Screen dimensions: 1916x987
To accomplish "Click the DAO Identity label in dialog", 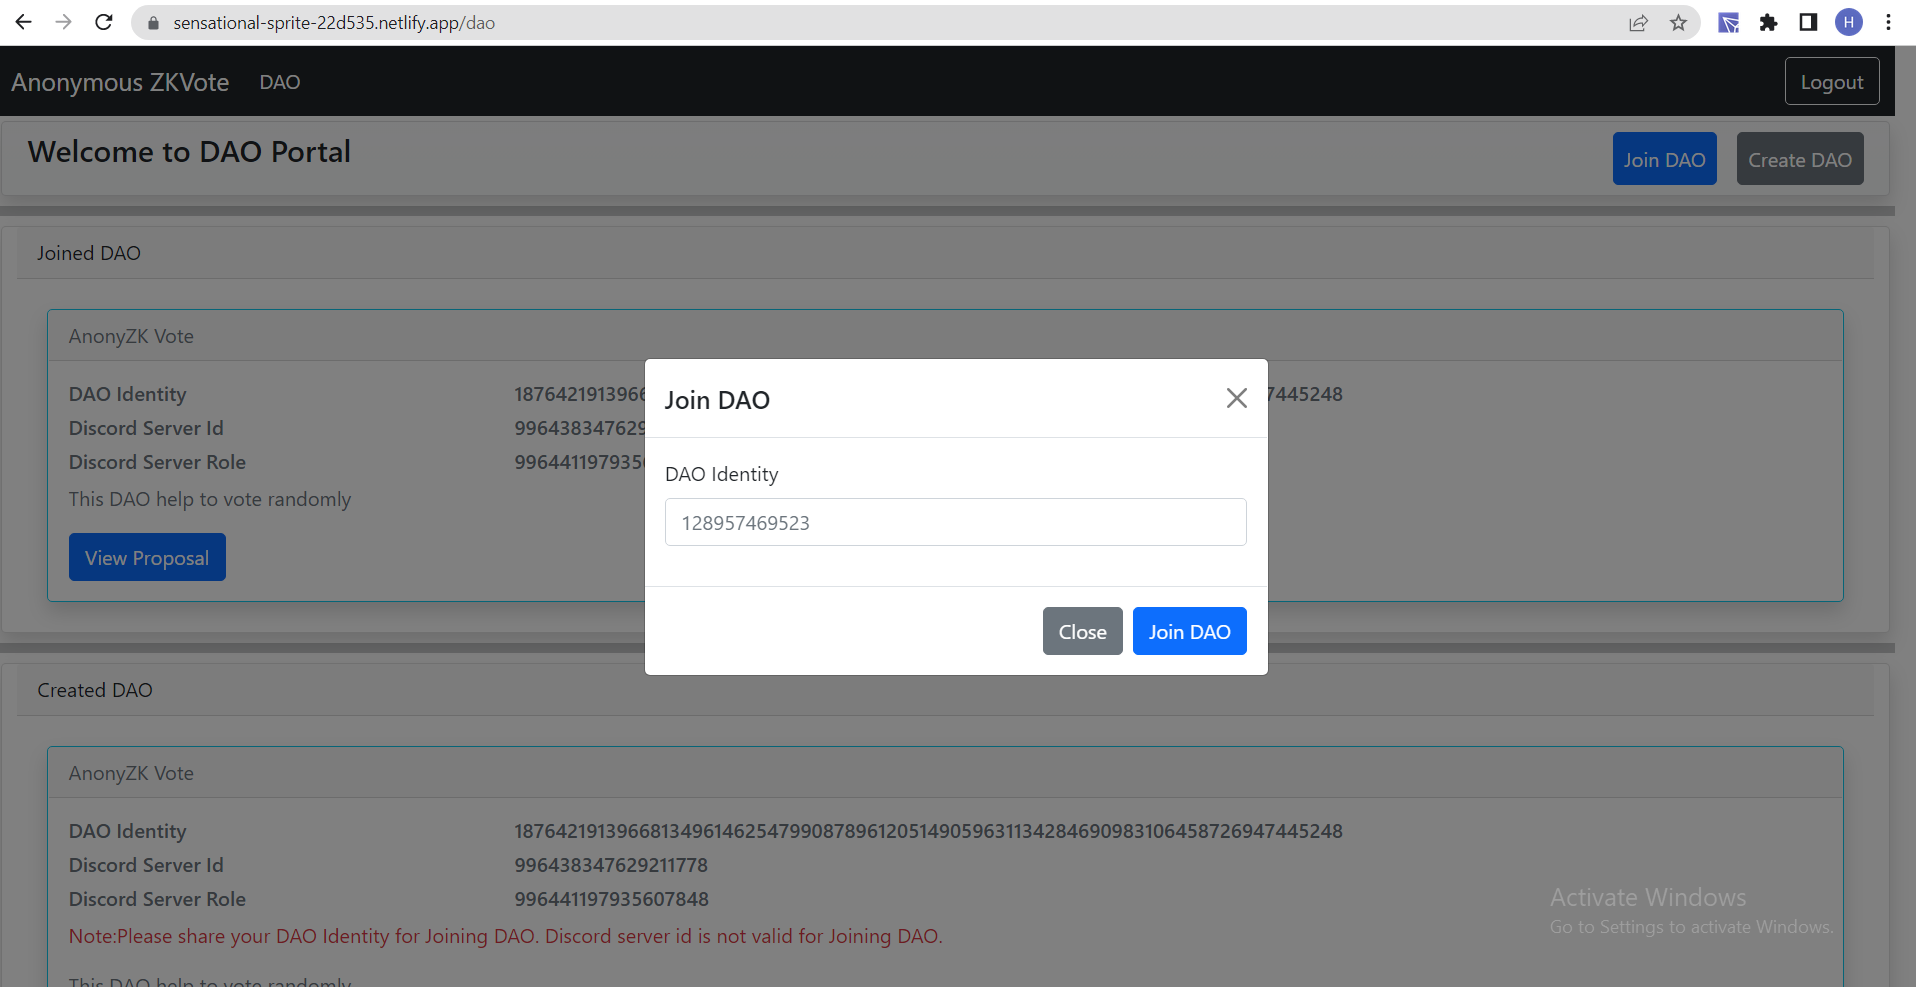I will pos(721,474).
